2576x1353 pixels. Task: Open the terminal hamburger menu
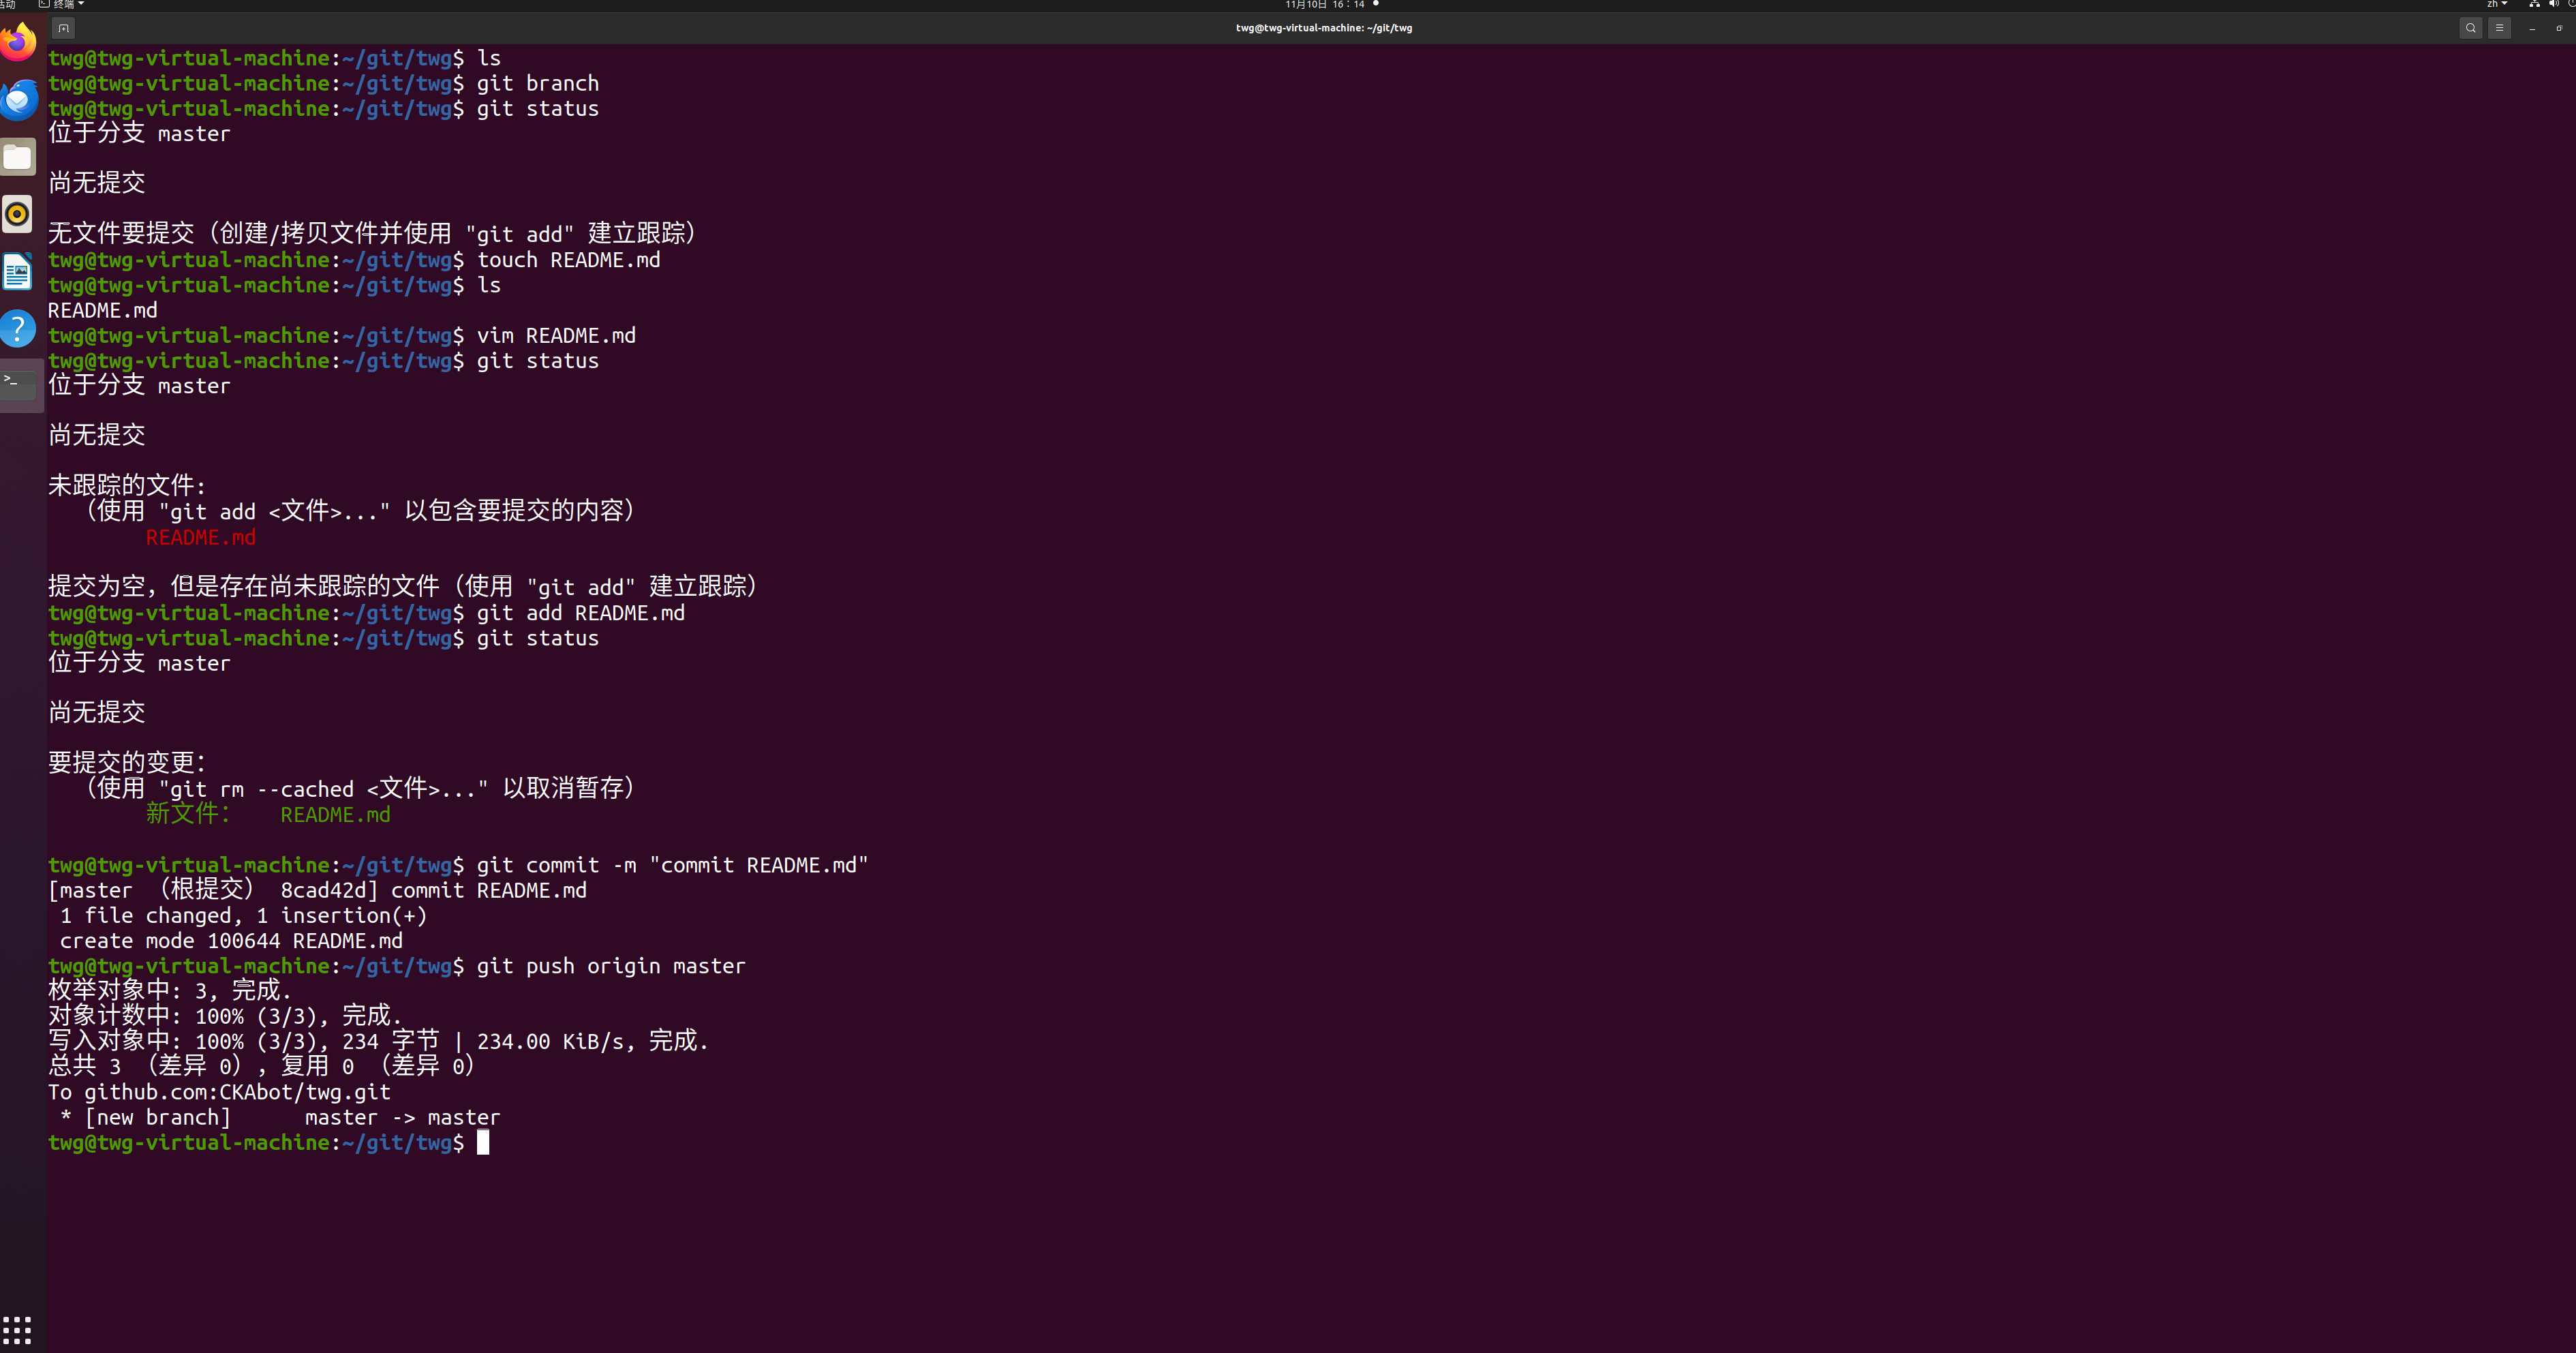[x=2499, y=28]
